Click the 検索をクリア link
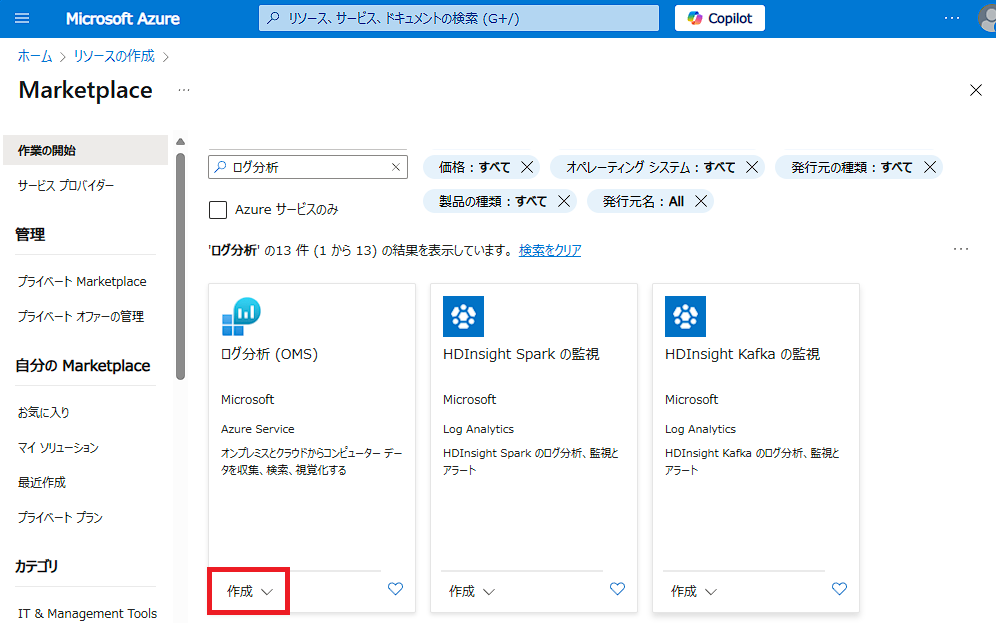The height and width of the screenshot is (623, 996). [548, 250]
